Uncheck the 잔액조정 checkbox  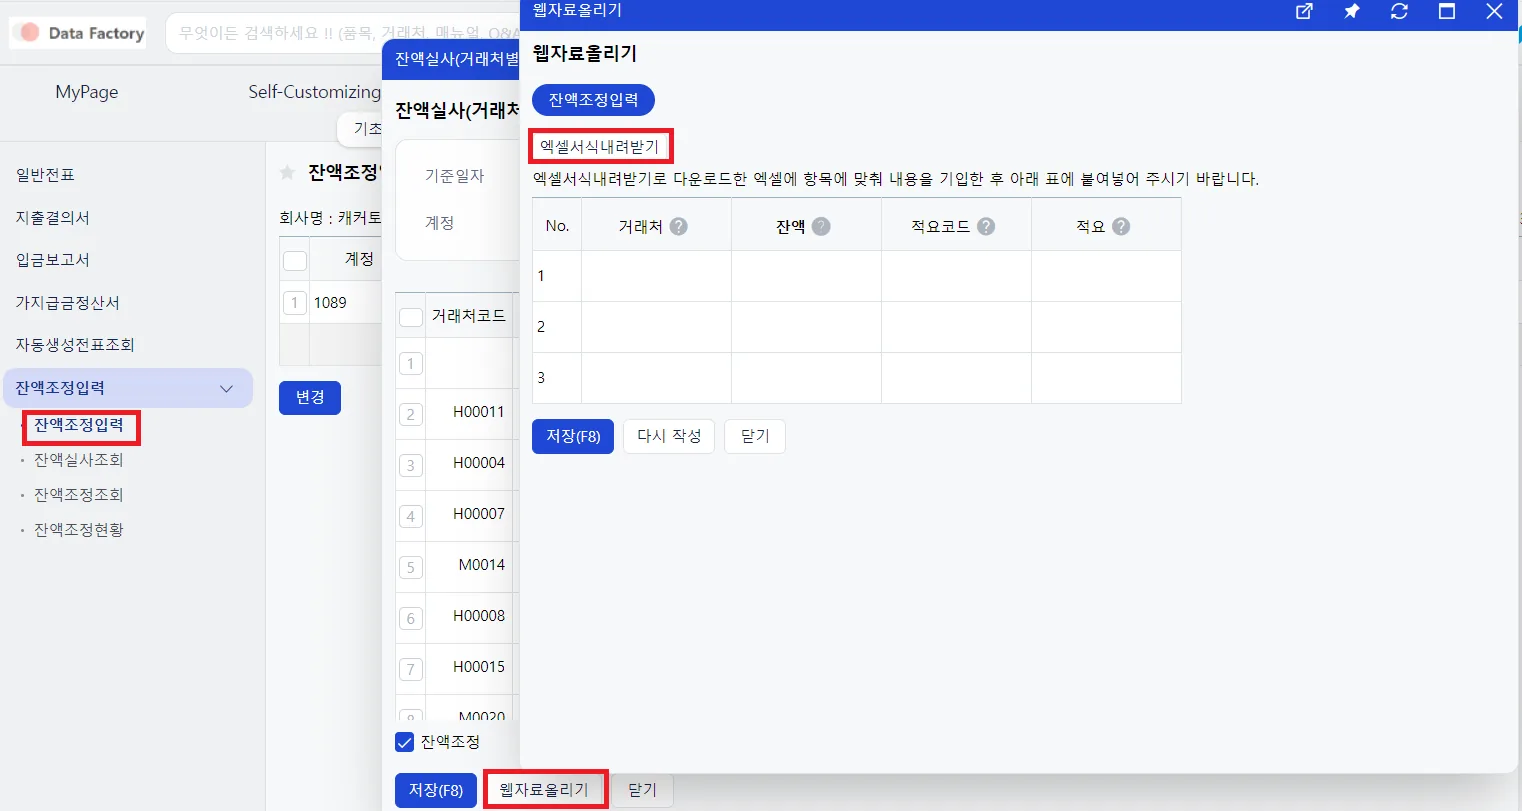tap(405, 742)
